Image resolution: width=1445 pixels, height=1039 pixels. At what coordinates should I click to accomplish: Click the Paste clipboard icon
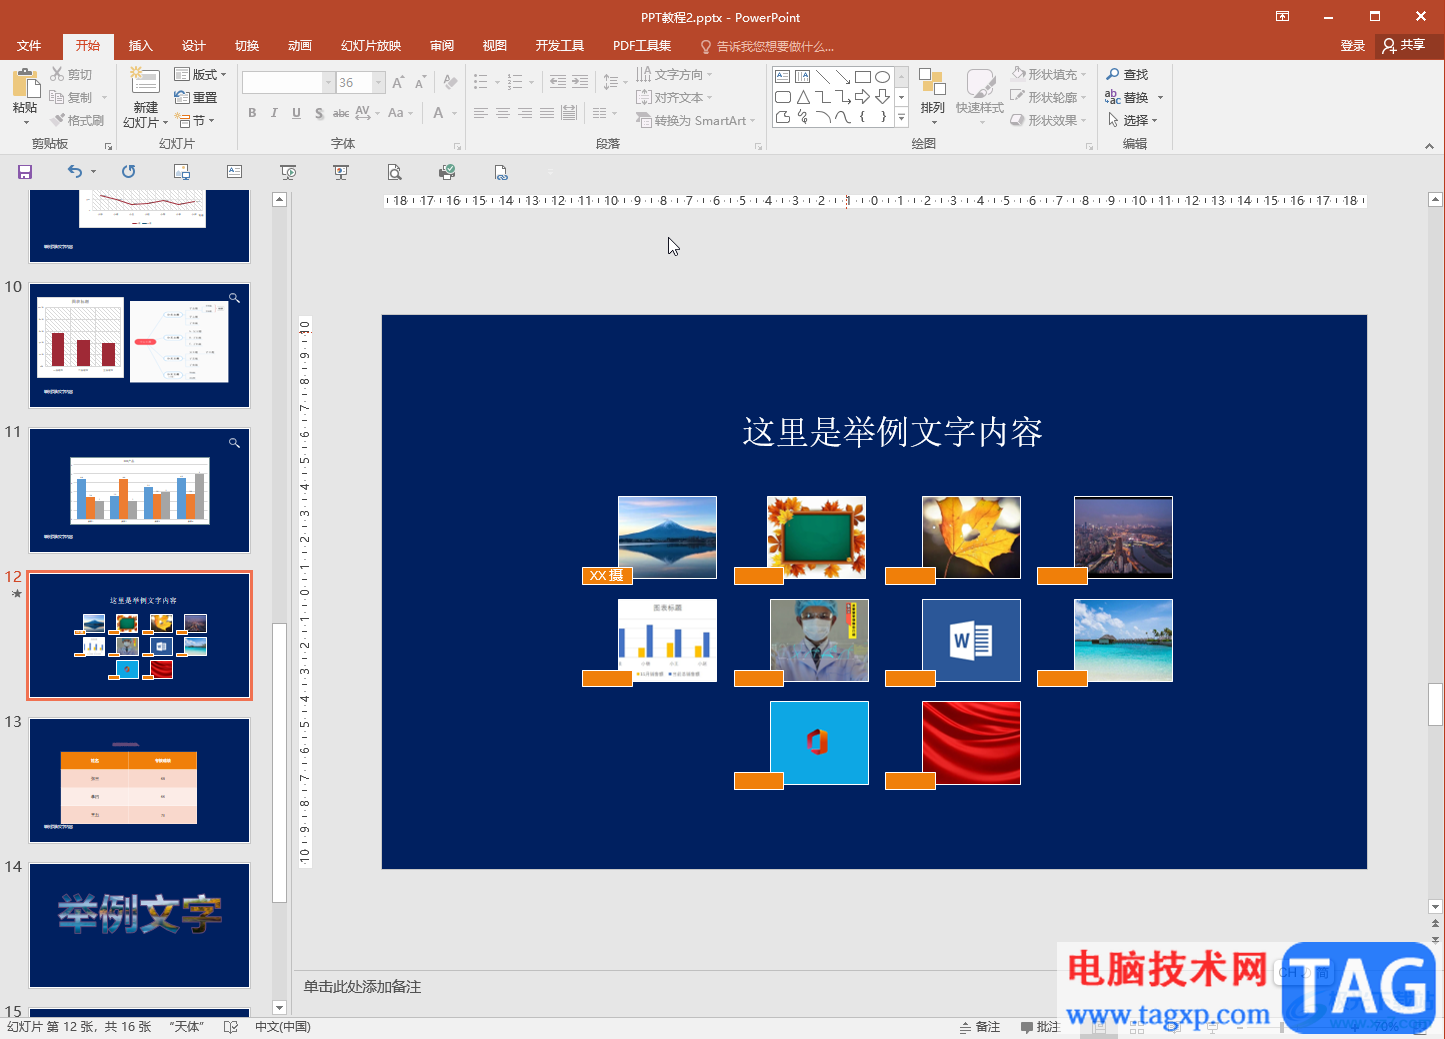25,84
